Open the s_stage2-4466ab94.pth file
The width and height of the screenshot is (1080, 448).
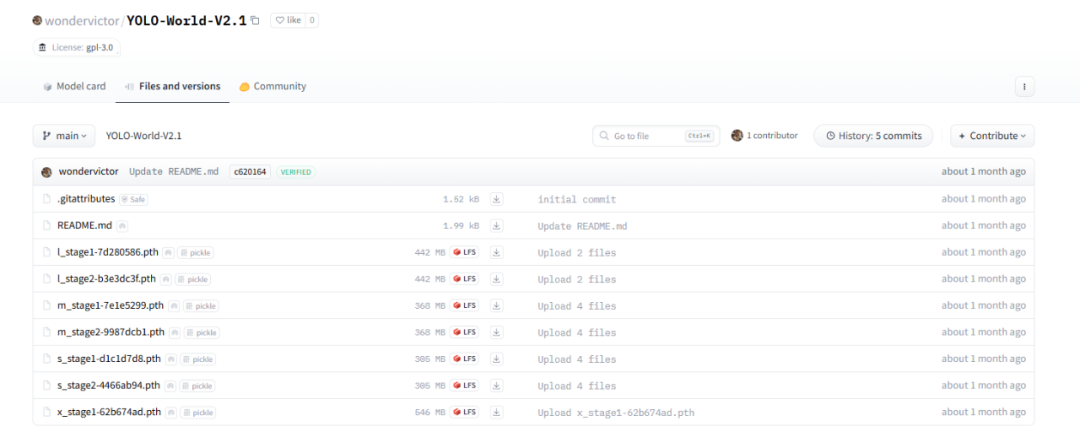click(109, 385)
